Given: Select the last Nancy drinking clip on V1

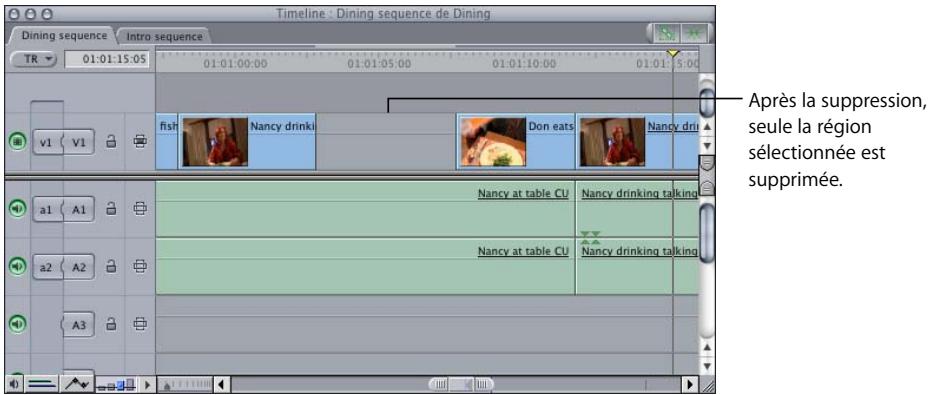Looking at the screenshot, I should [637, 142].
